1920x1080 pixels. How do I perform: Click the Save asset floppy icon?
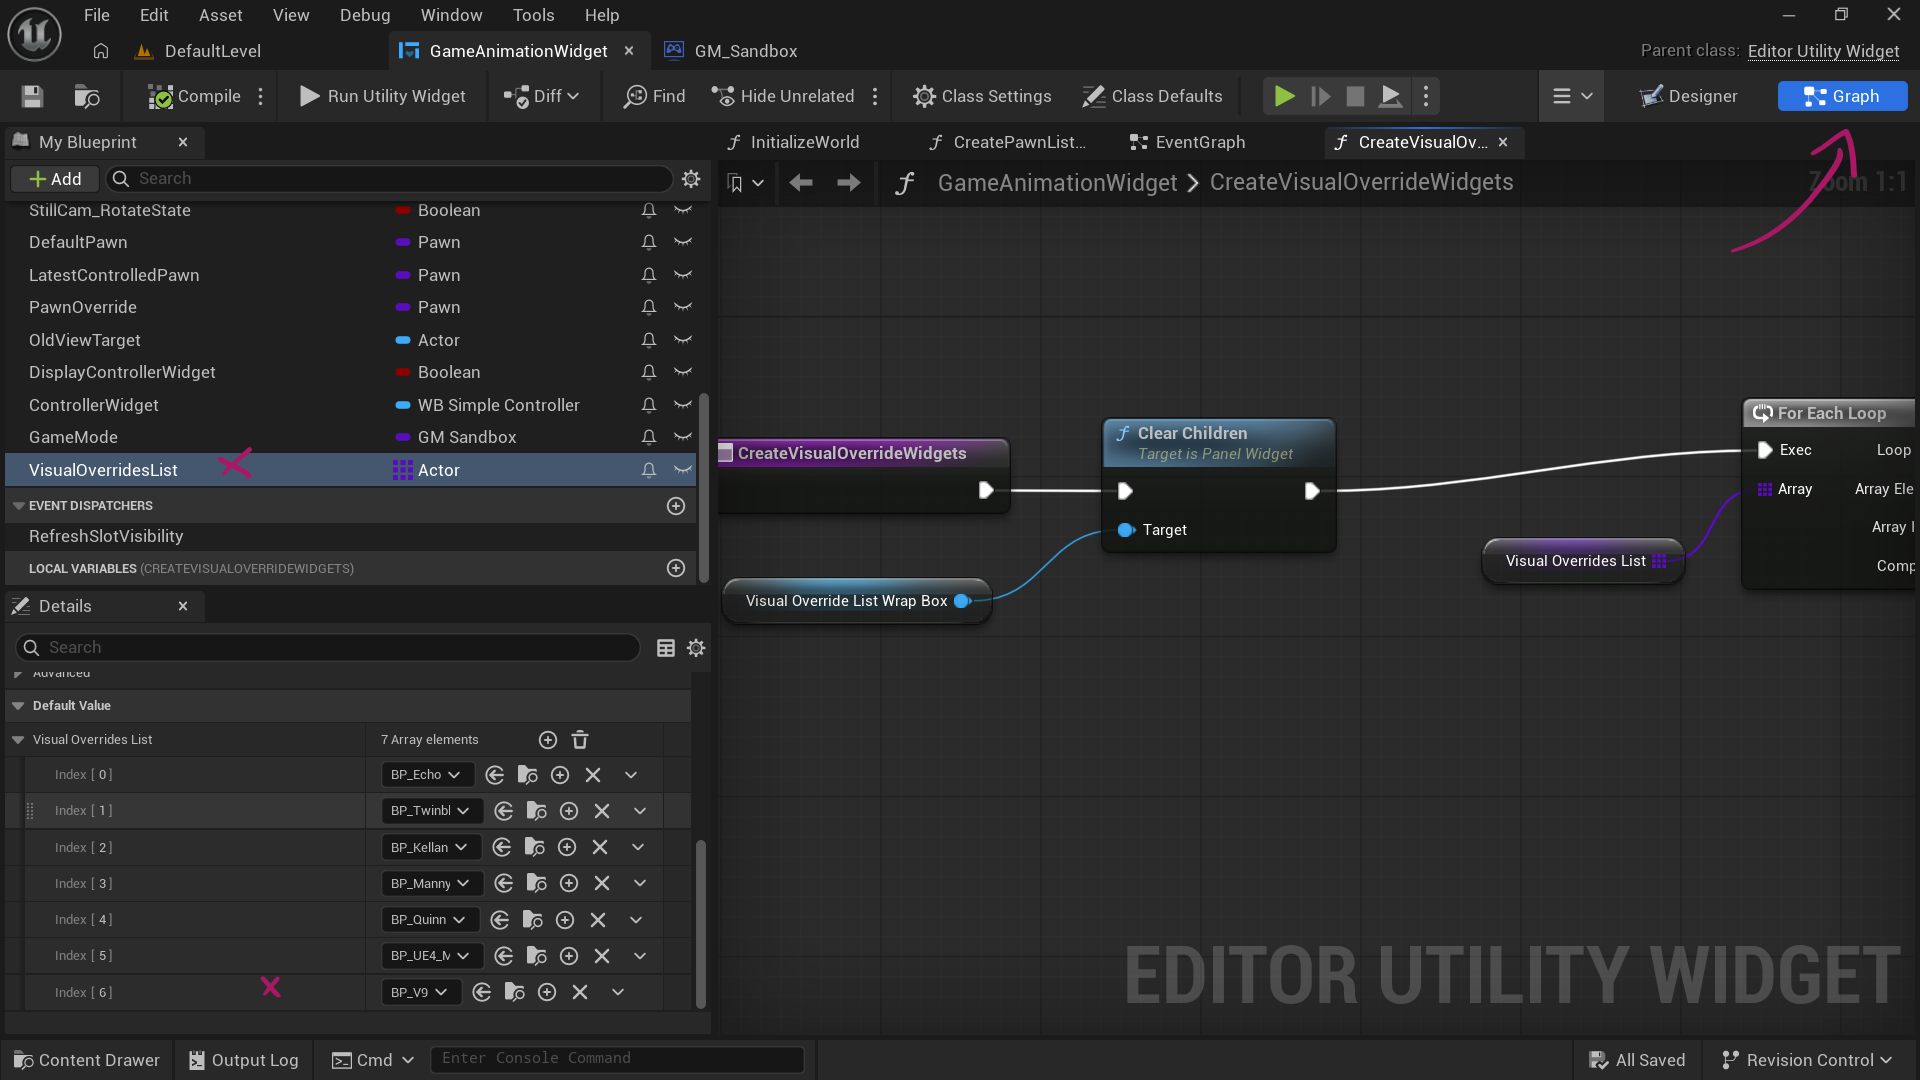[x=32, y=96]
